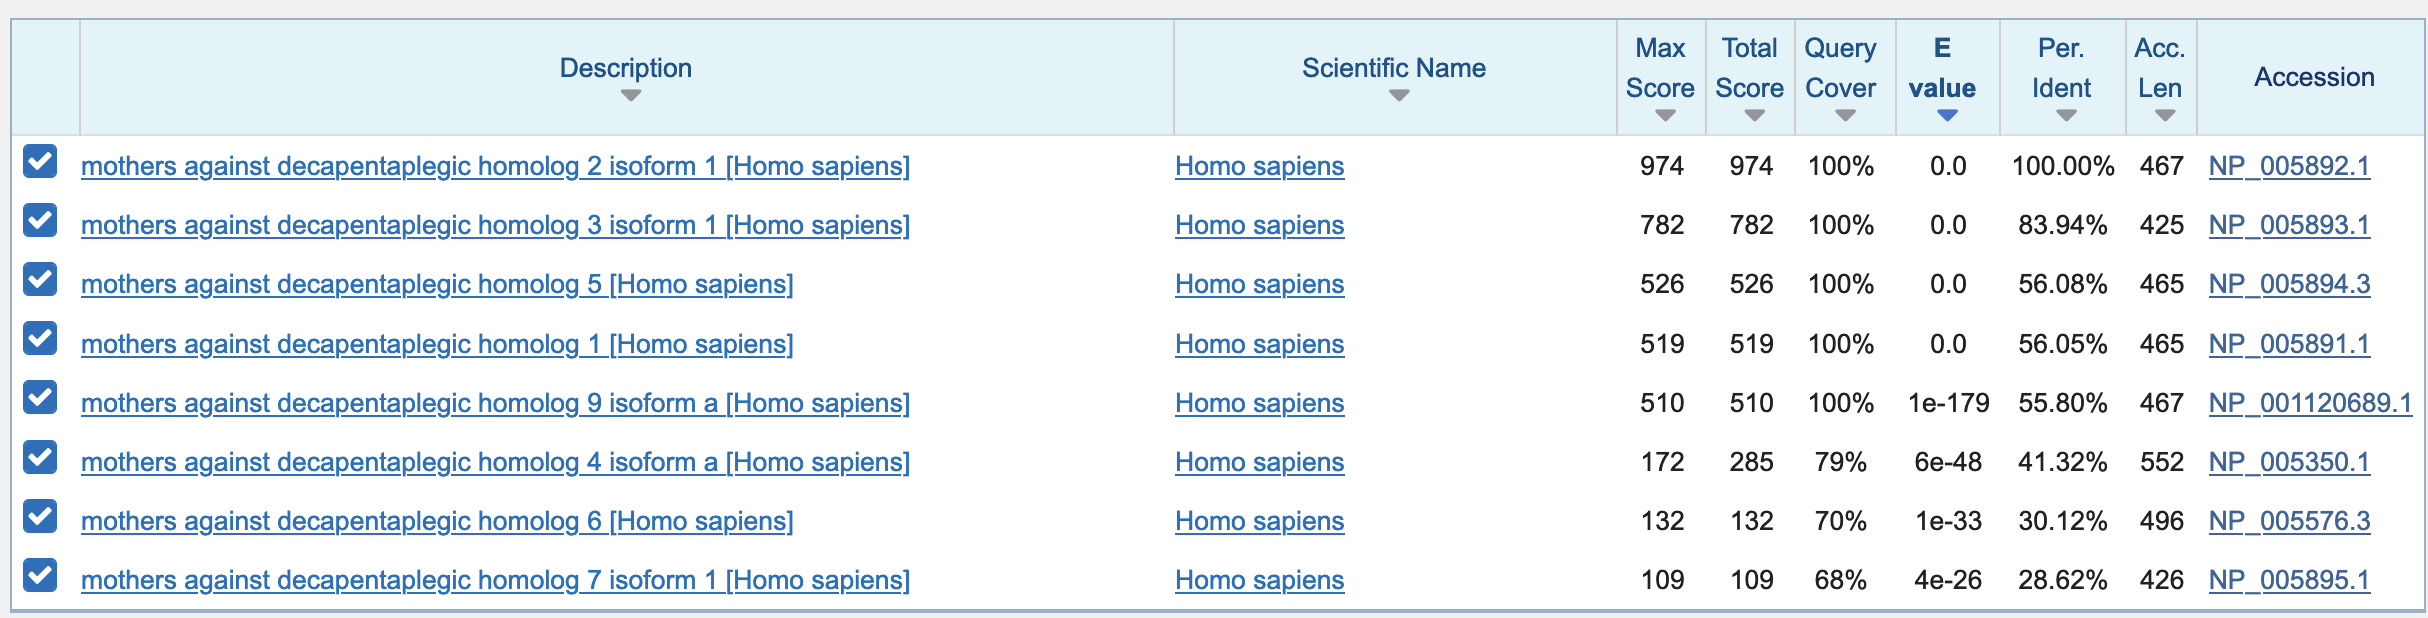Click the Acc. Len sort arrow
This screenshot has height=618, width=2428.
tap(2165, 116)
